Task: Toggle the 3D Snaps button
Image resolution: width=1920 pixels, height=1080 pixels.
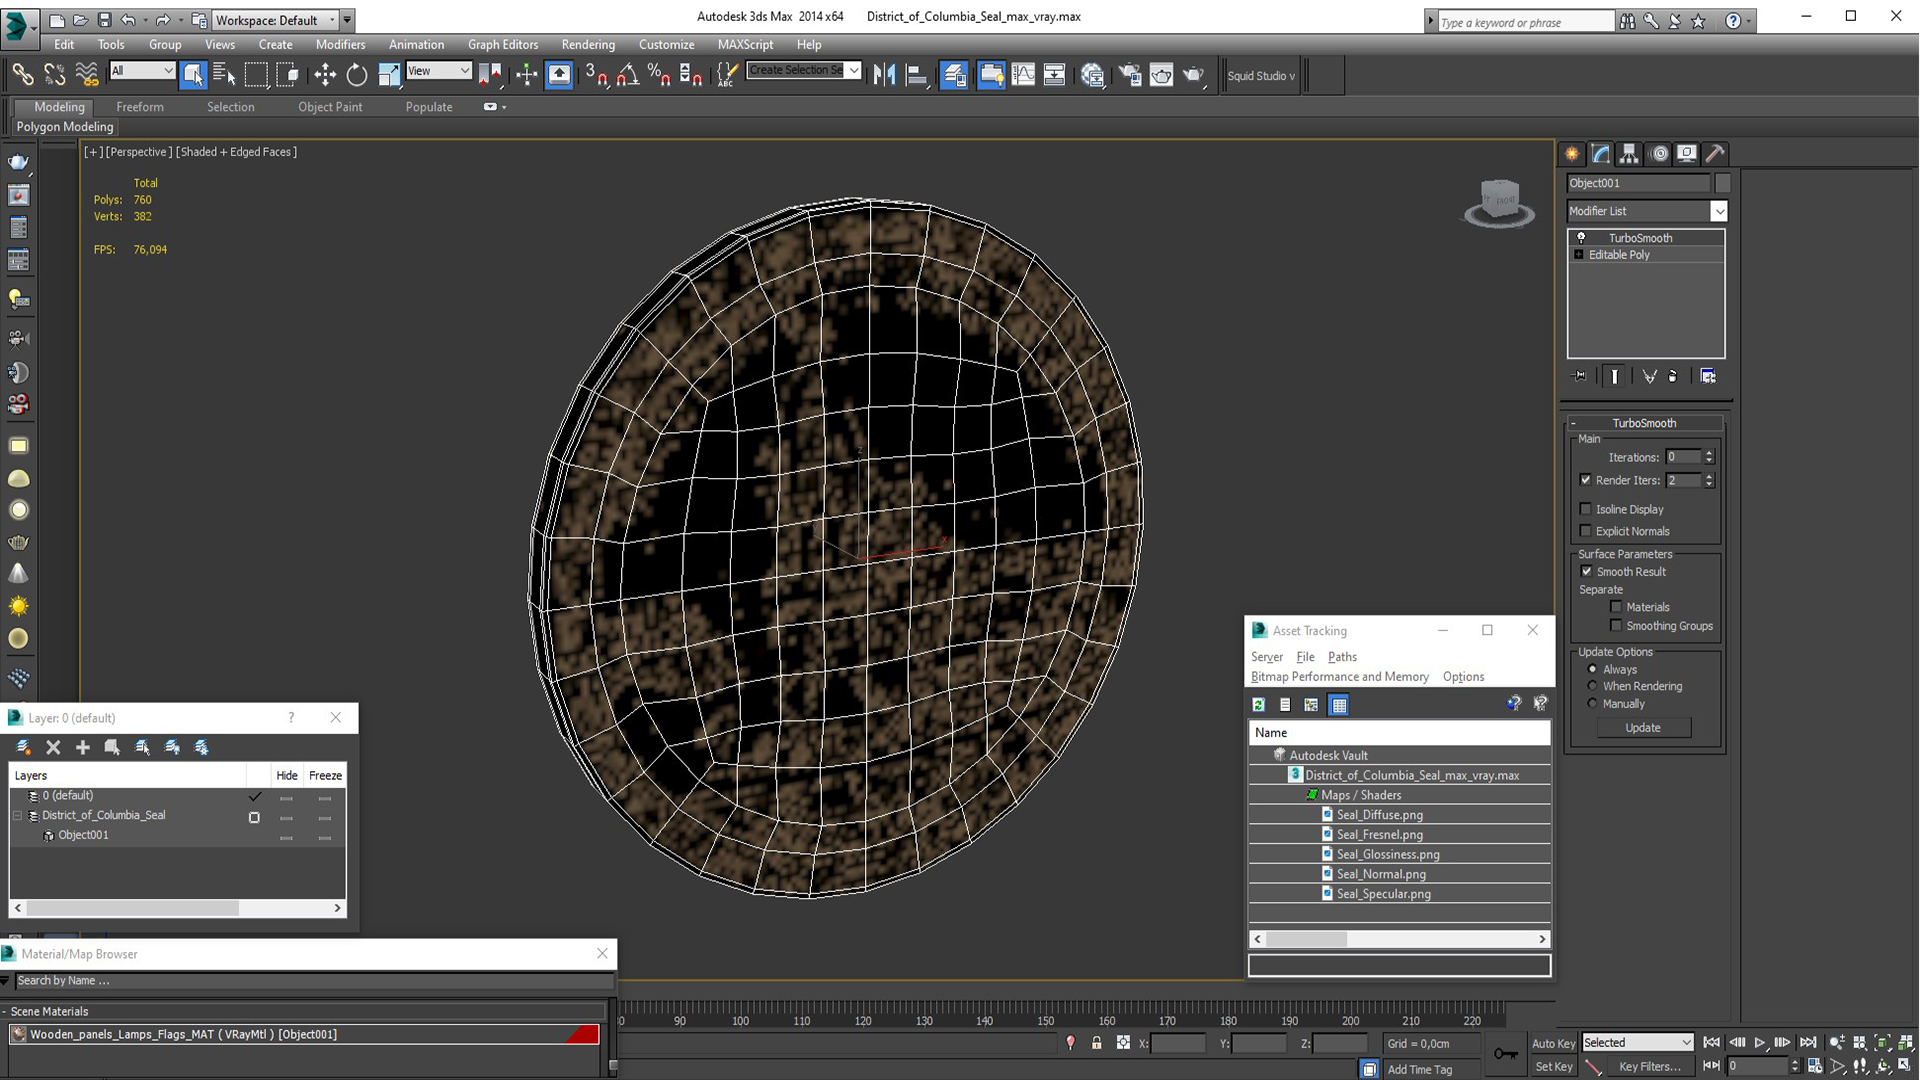Action: point(596,74)
